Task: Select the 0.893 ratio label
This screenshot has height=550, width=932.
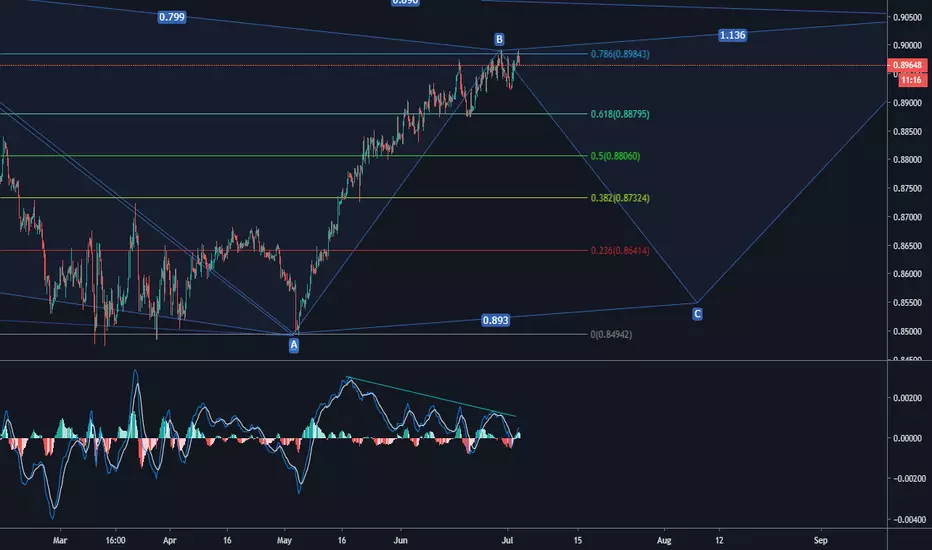Action: coord(495,320)
